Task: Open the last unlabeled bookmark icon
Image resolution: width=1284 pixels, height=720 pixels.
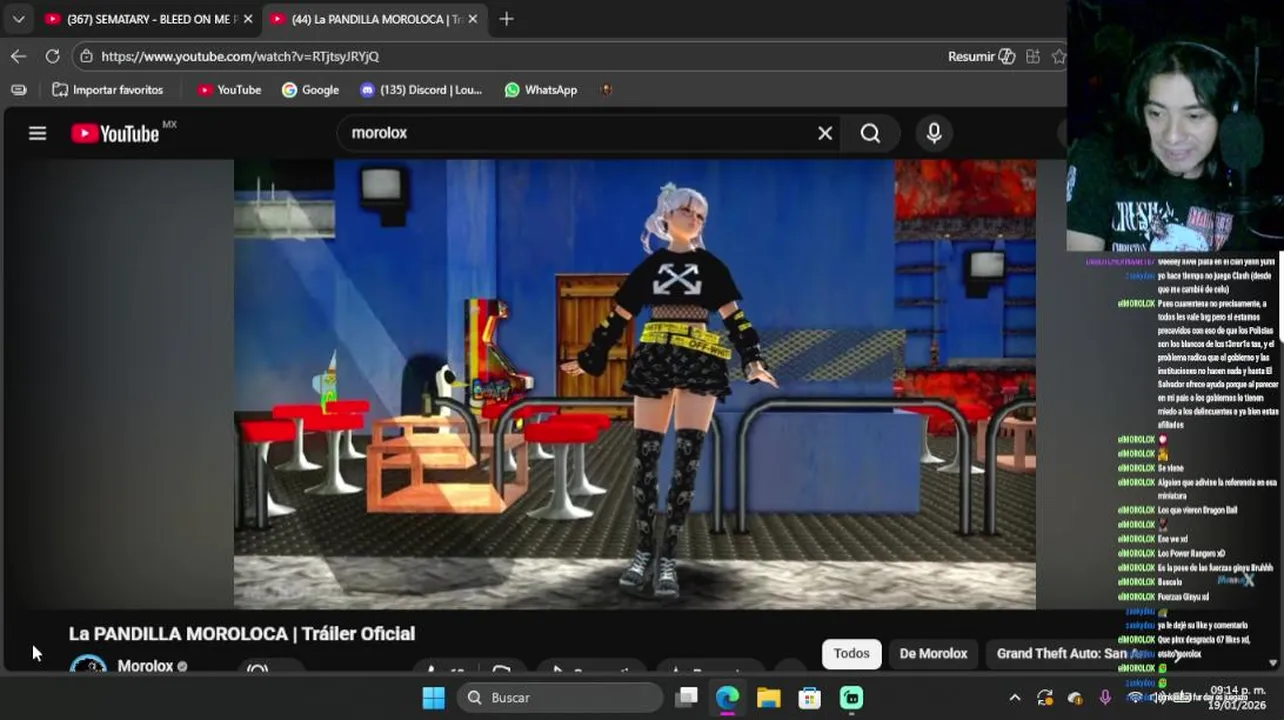Action: tap(606, 90)
